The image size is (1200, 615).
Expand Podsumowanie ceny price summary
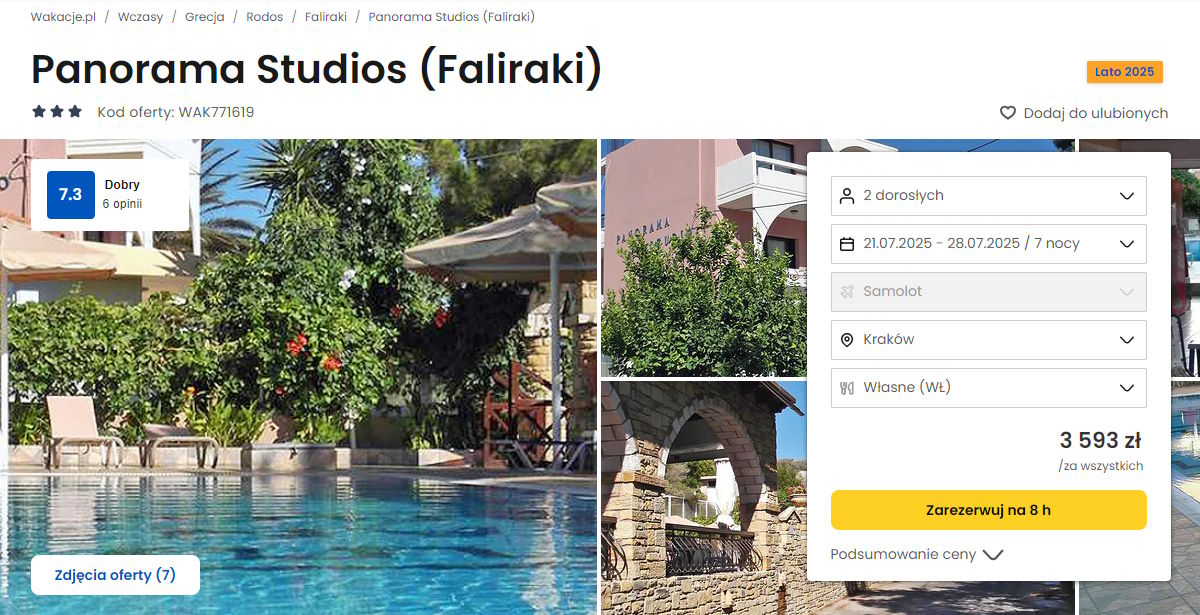tap(916, 554)
